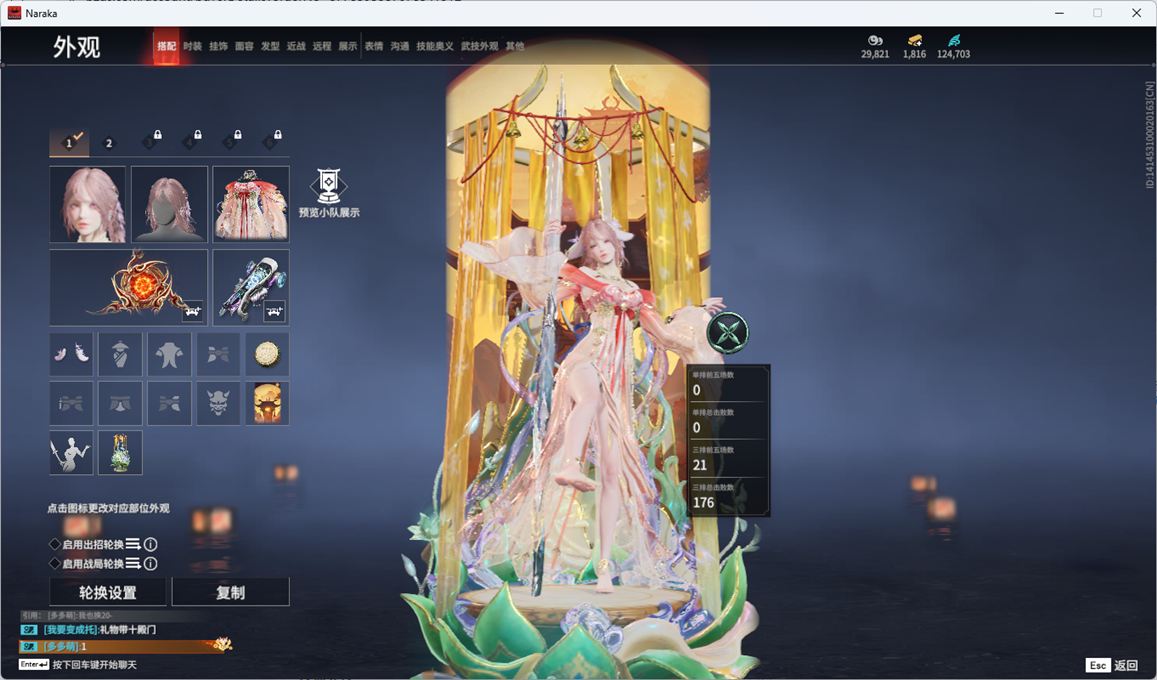Open the spear pose display slot
This screenshot has height=680, width=1157.
click(x=72, y=453)
